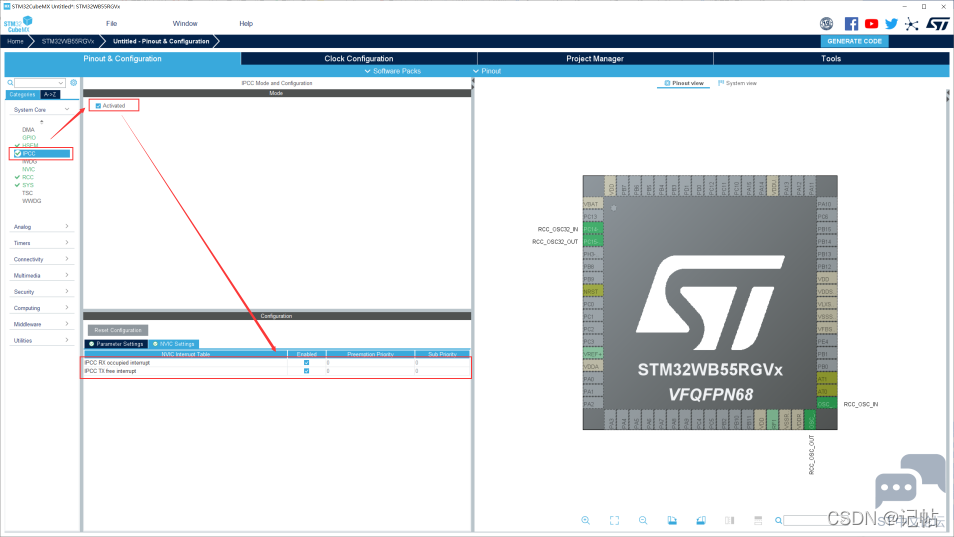The height and width of the screenshot is (537, 954).
Task: Click the settings gear beside search
Action: (x=74, y=83)
